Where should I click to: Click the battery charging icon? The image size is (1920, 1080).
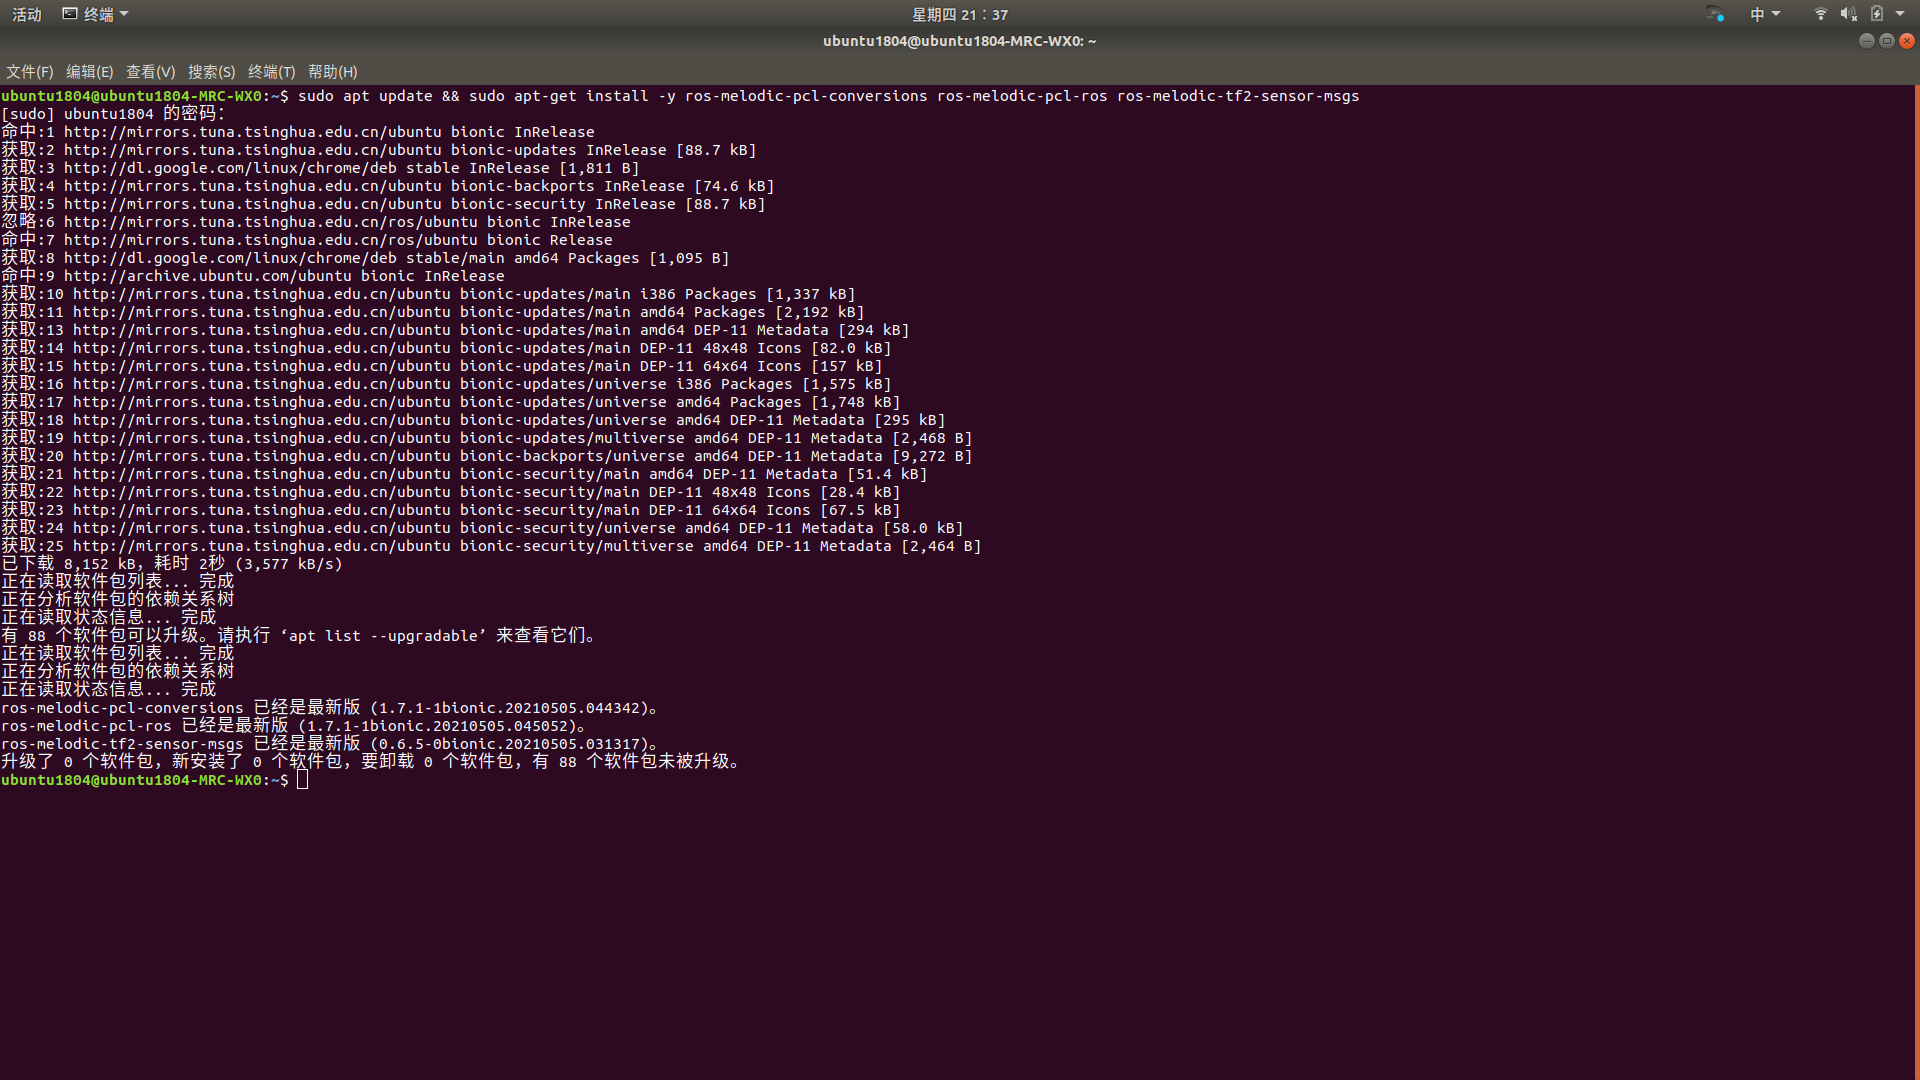tap(1877, 14)
